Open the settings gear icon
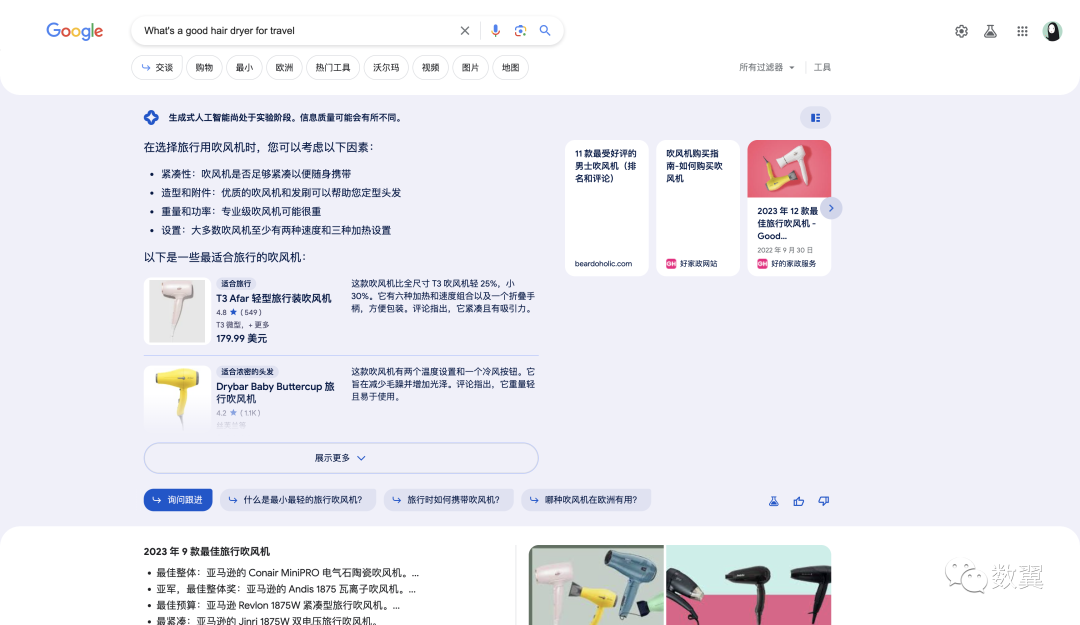 click(962, 31)
